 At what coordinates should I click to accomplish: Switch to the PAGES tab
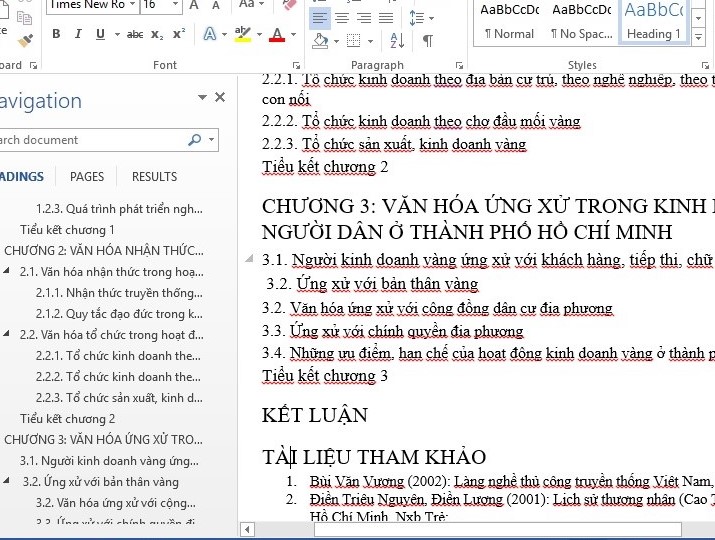[87, 177]
